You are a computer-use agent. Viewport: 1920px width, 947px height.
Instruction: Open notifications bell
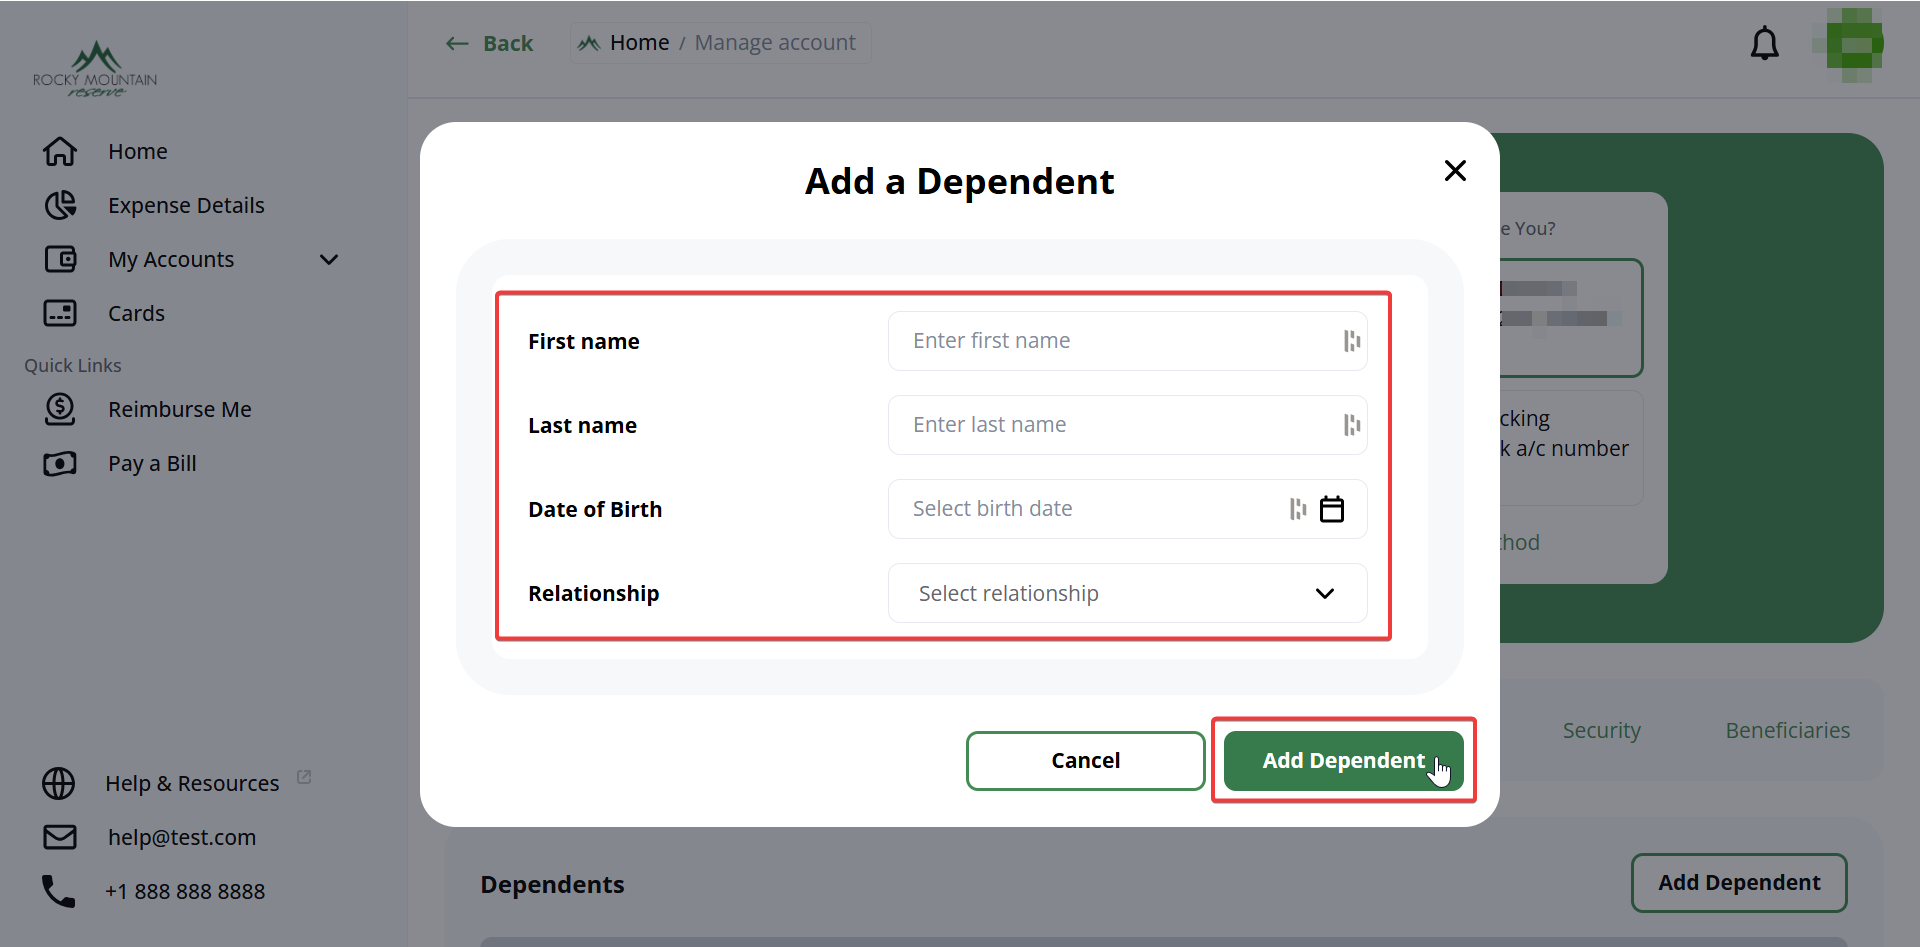coord(1765,43)
